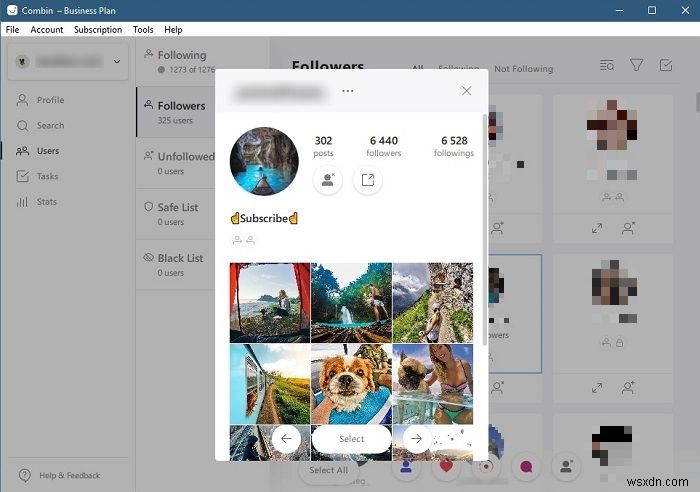
Task: Click the gray unfollow icon in bottom bar
Action: (x=566, y=467)
